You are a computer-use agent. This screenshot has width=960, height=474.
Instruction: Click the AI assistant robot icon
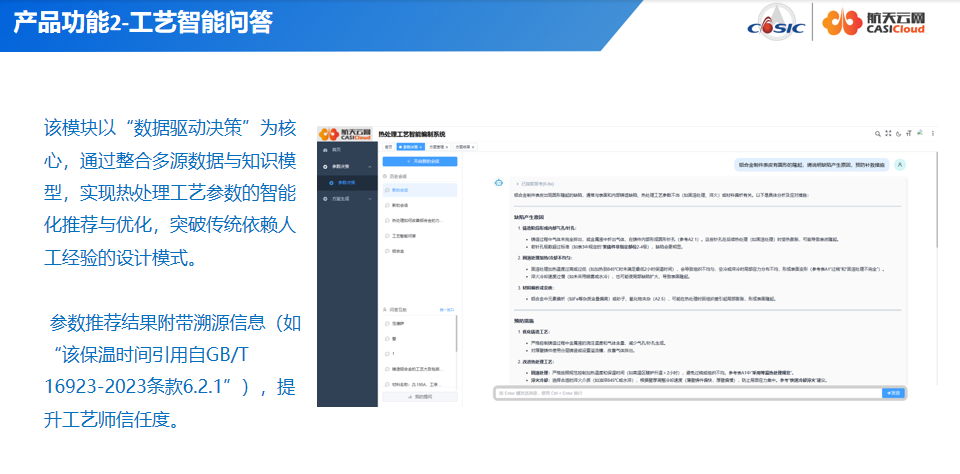point(498,183)
